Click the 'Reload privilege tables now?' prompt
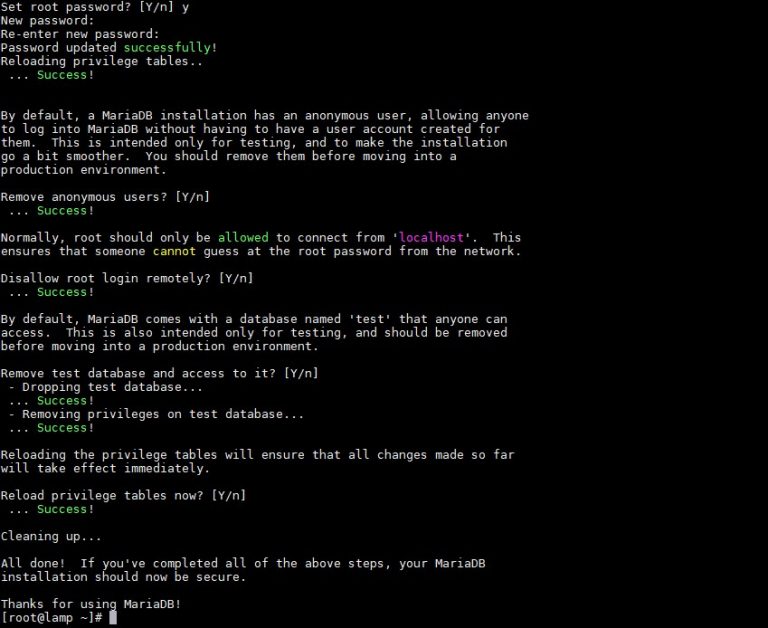 (x=123, y=495)
